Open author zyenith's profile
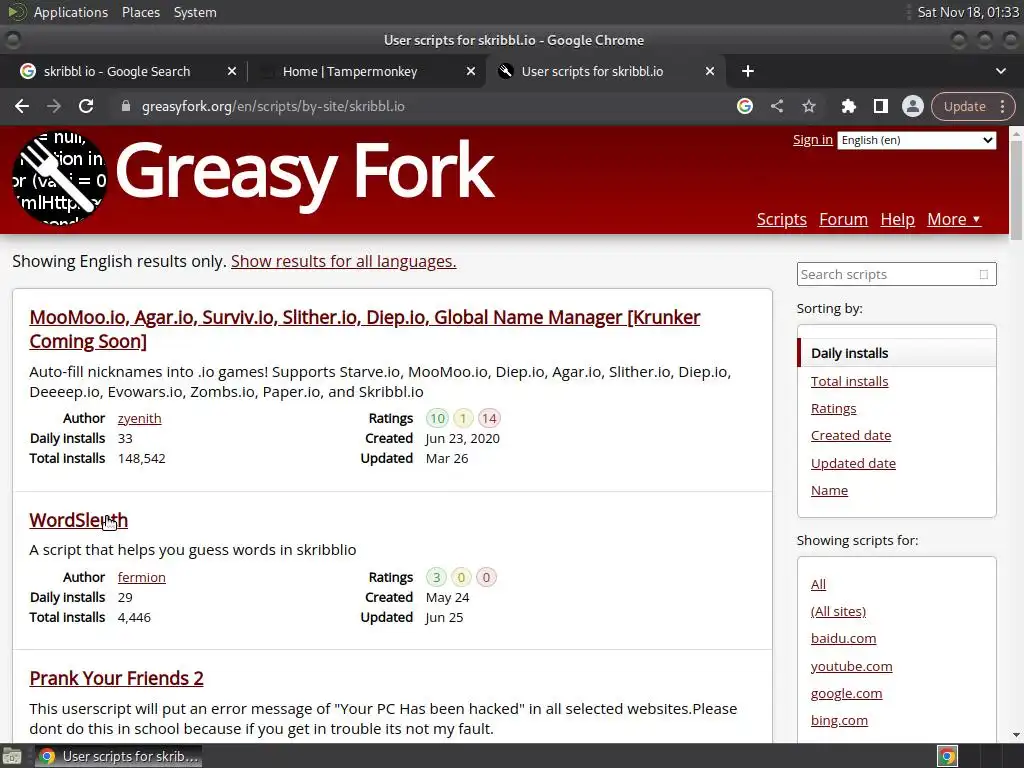 139,419
